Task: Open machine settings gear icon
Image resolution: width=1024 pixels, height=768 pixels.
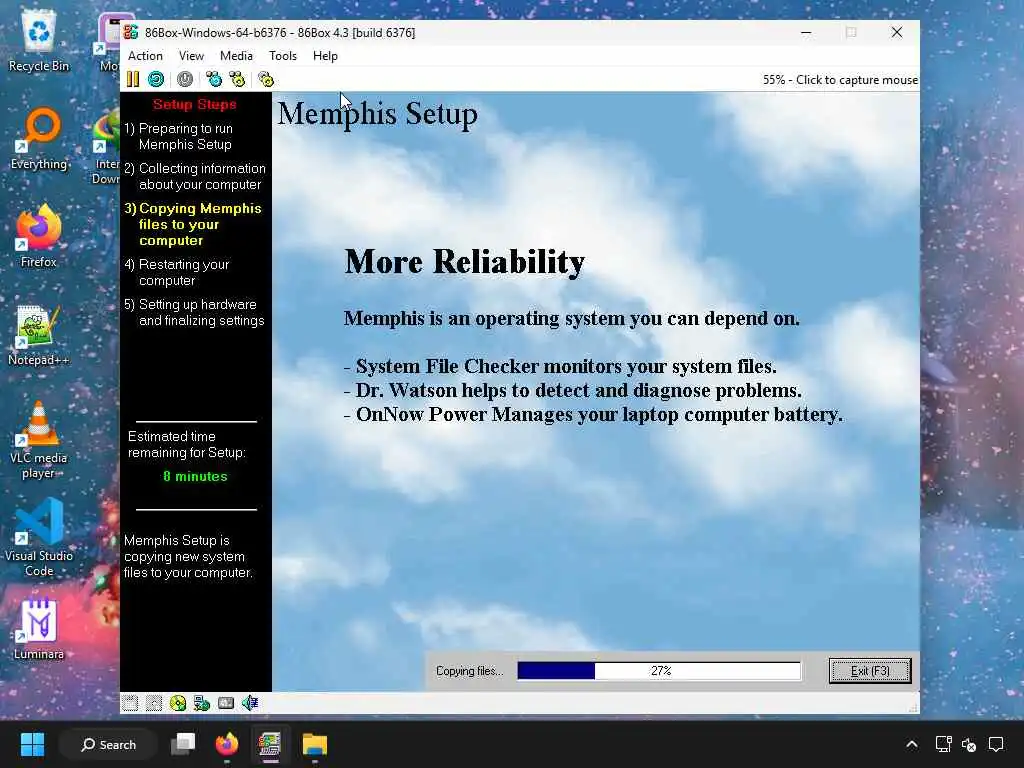Action: click(x=266, y=80)
